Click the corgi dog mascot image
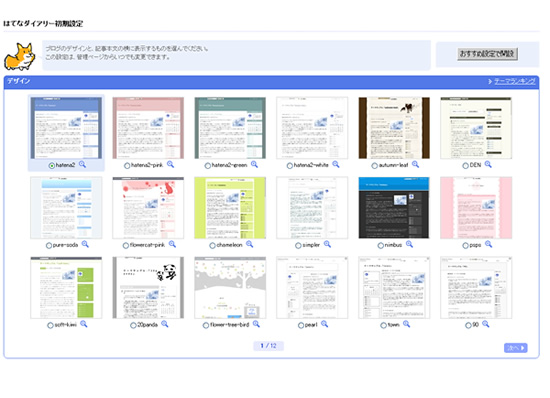 [x=20, y=56]
